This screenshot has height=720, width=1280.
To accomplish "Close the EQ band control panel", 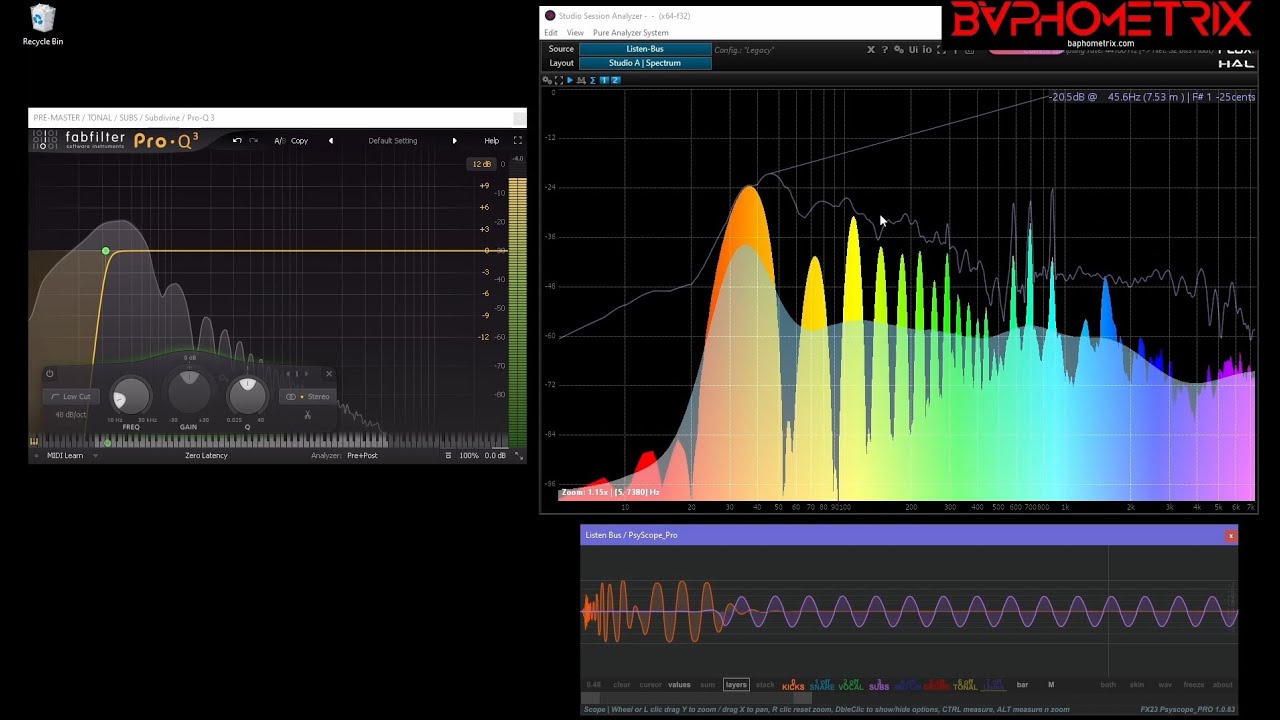I will click(x=329, y=374).
